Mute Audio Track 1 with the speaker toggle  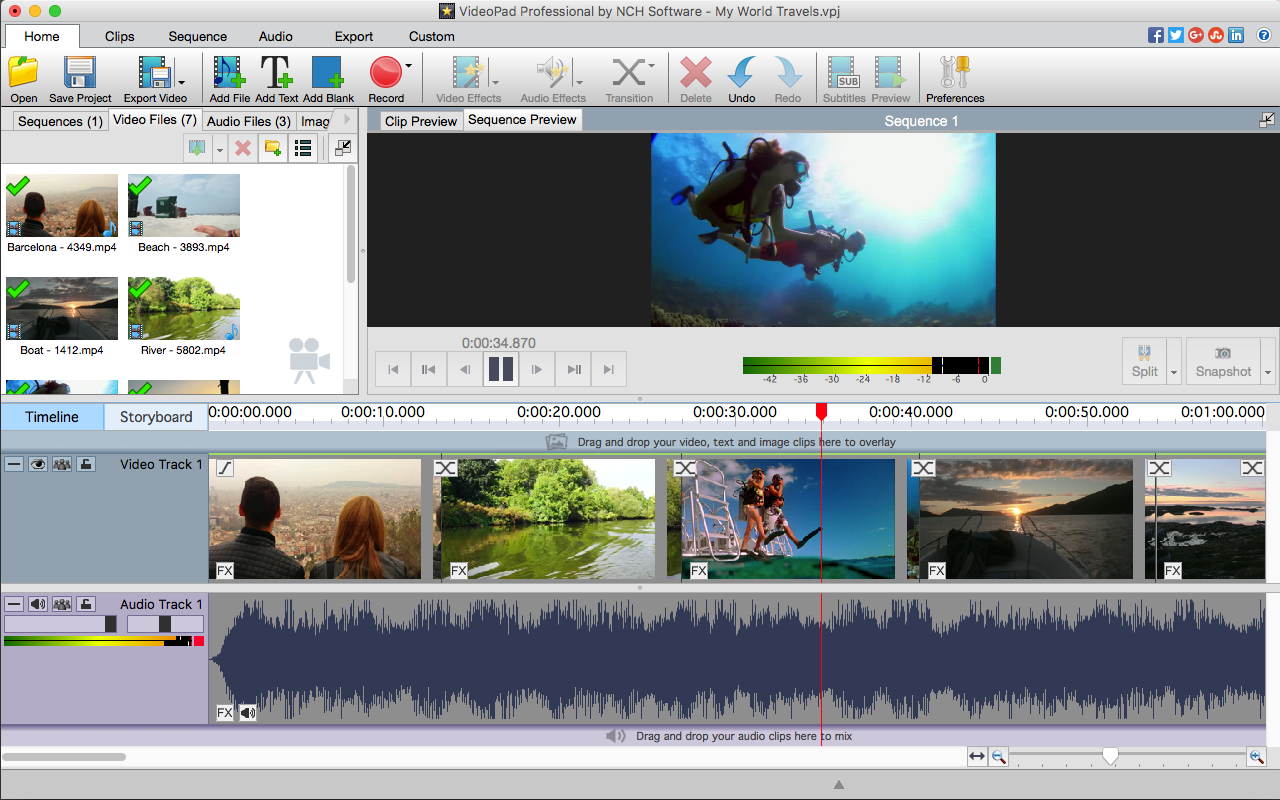[x=38, y=604]
